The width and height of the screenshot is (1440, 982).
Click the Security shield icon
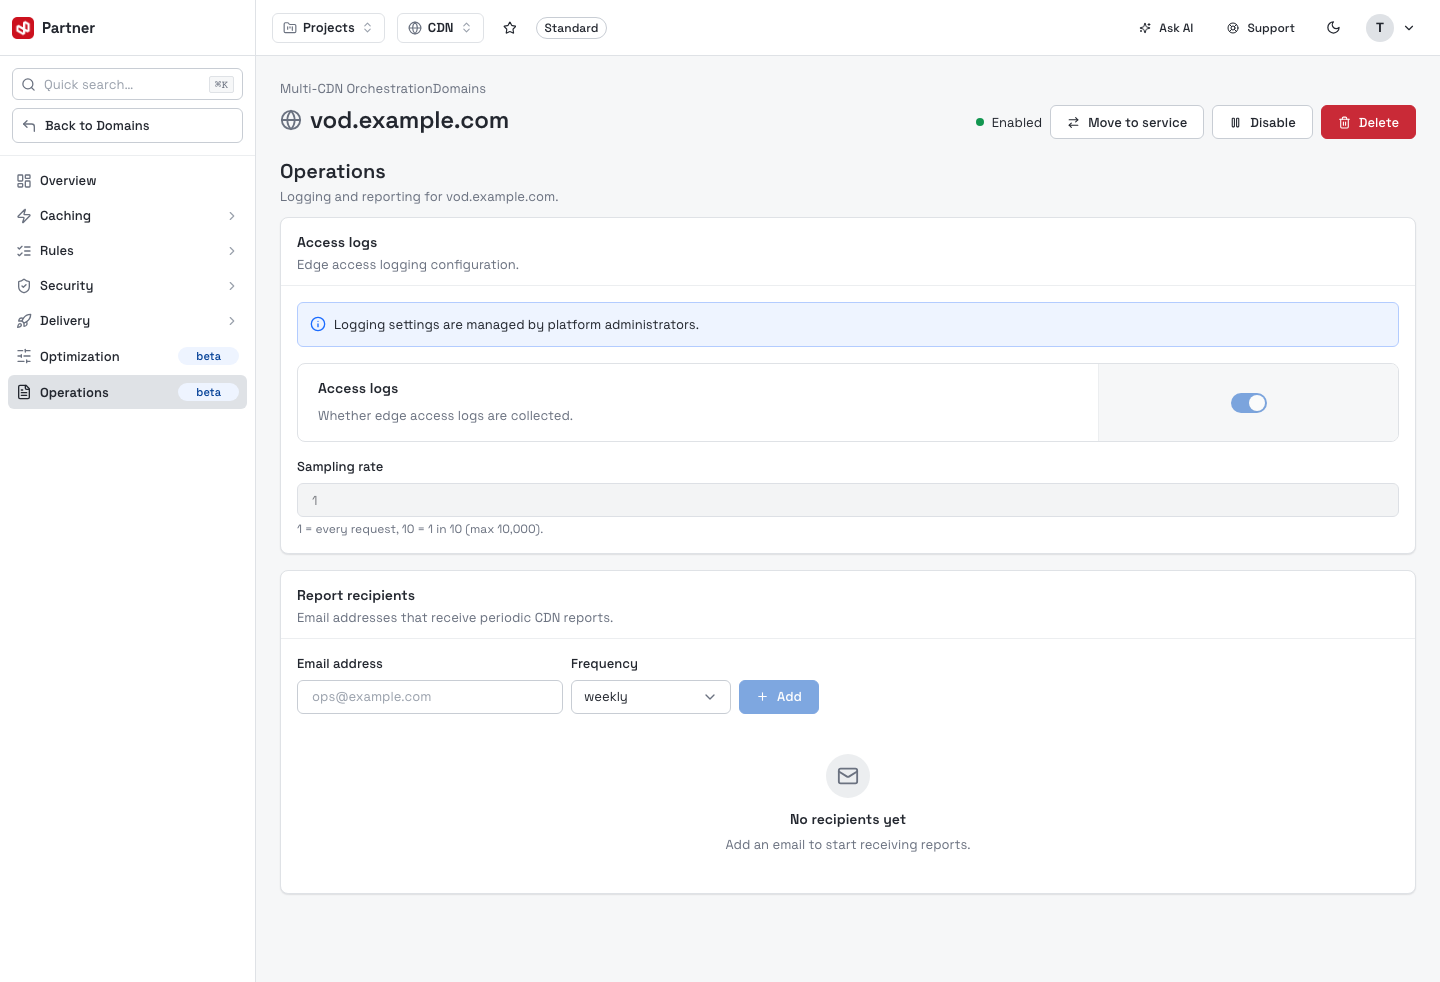(x=24, y=286)
